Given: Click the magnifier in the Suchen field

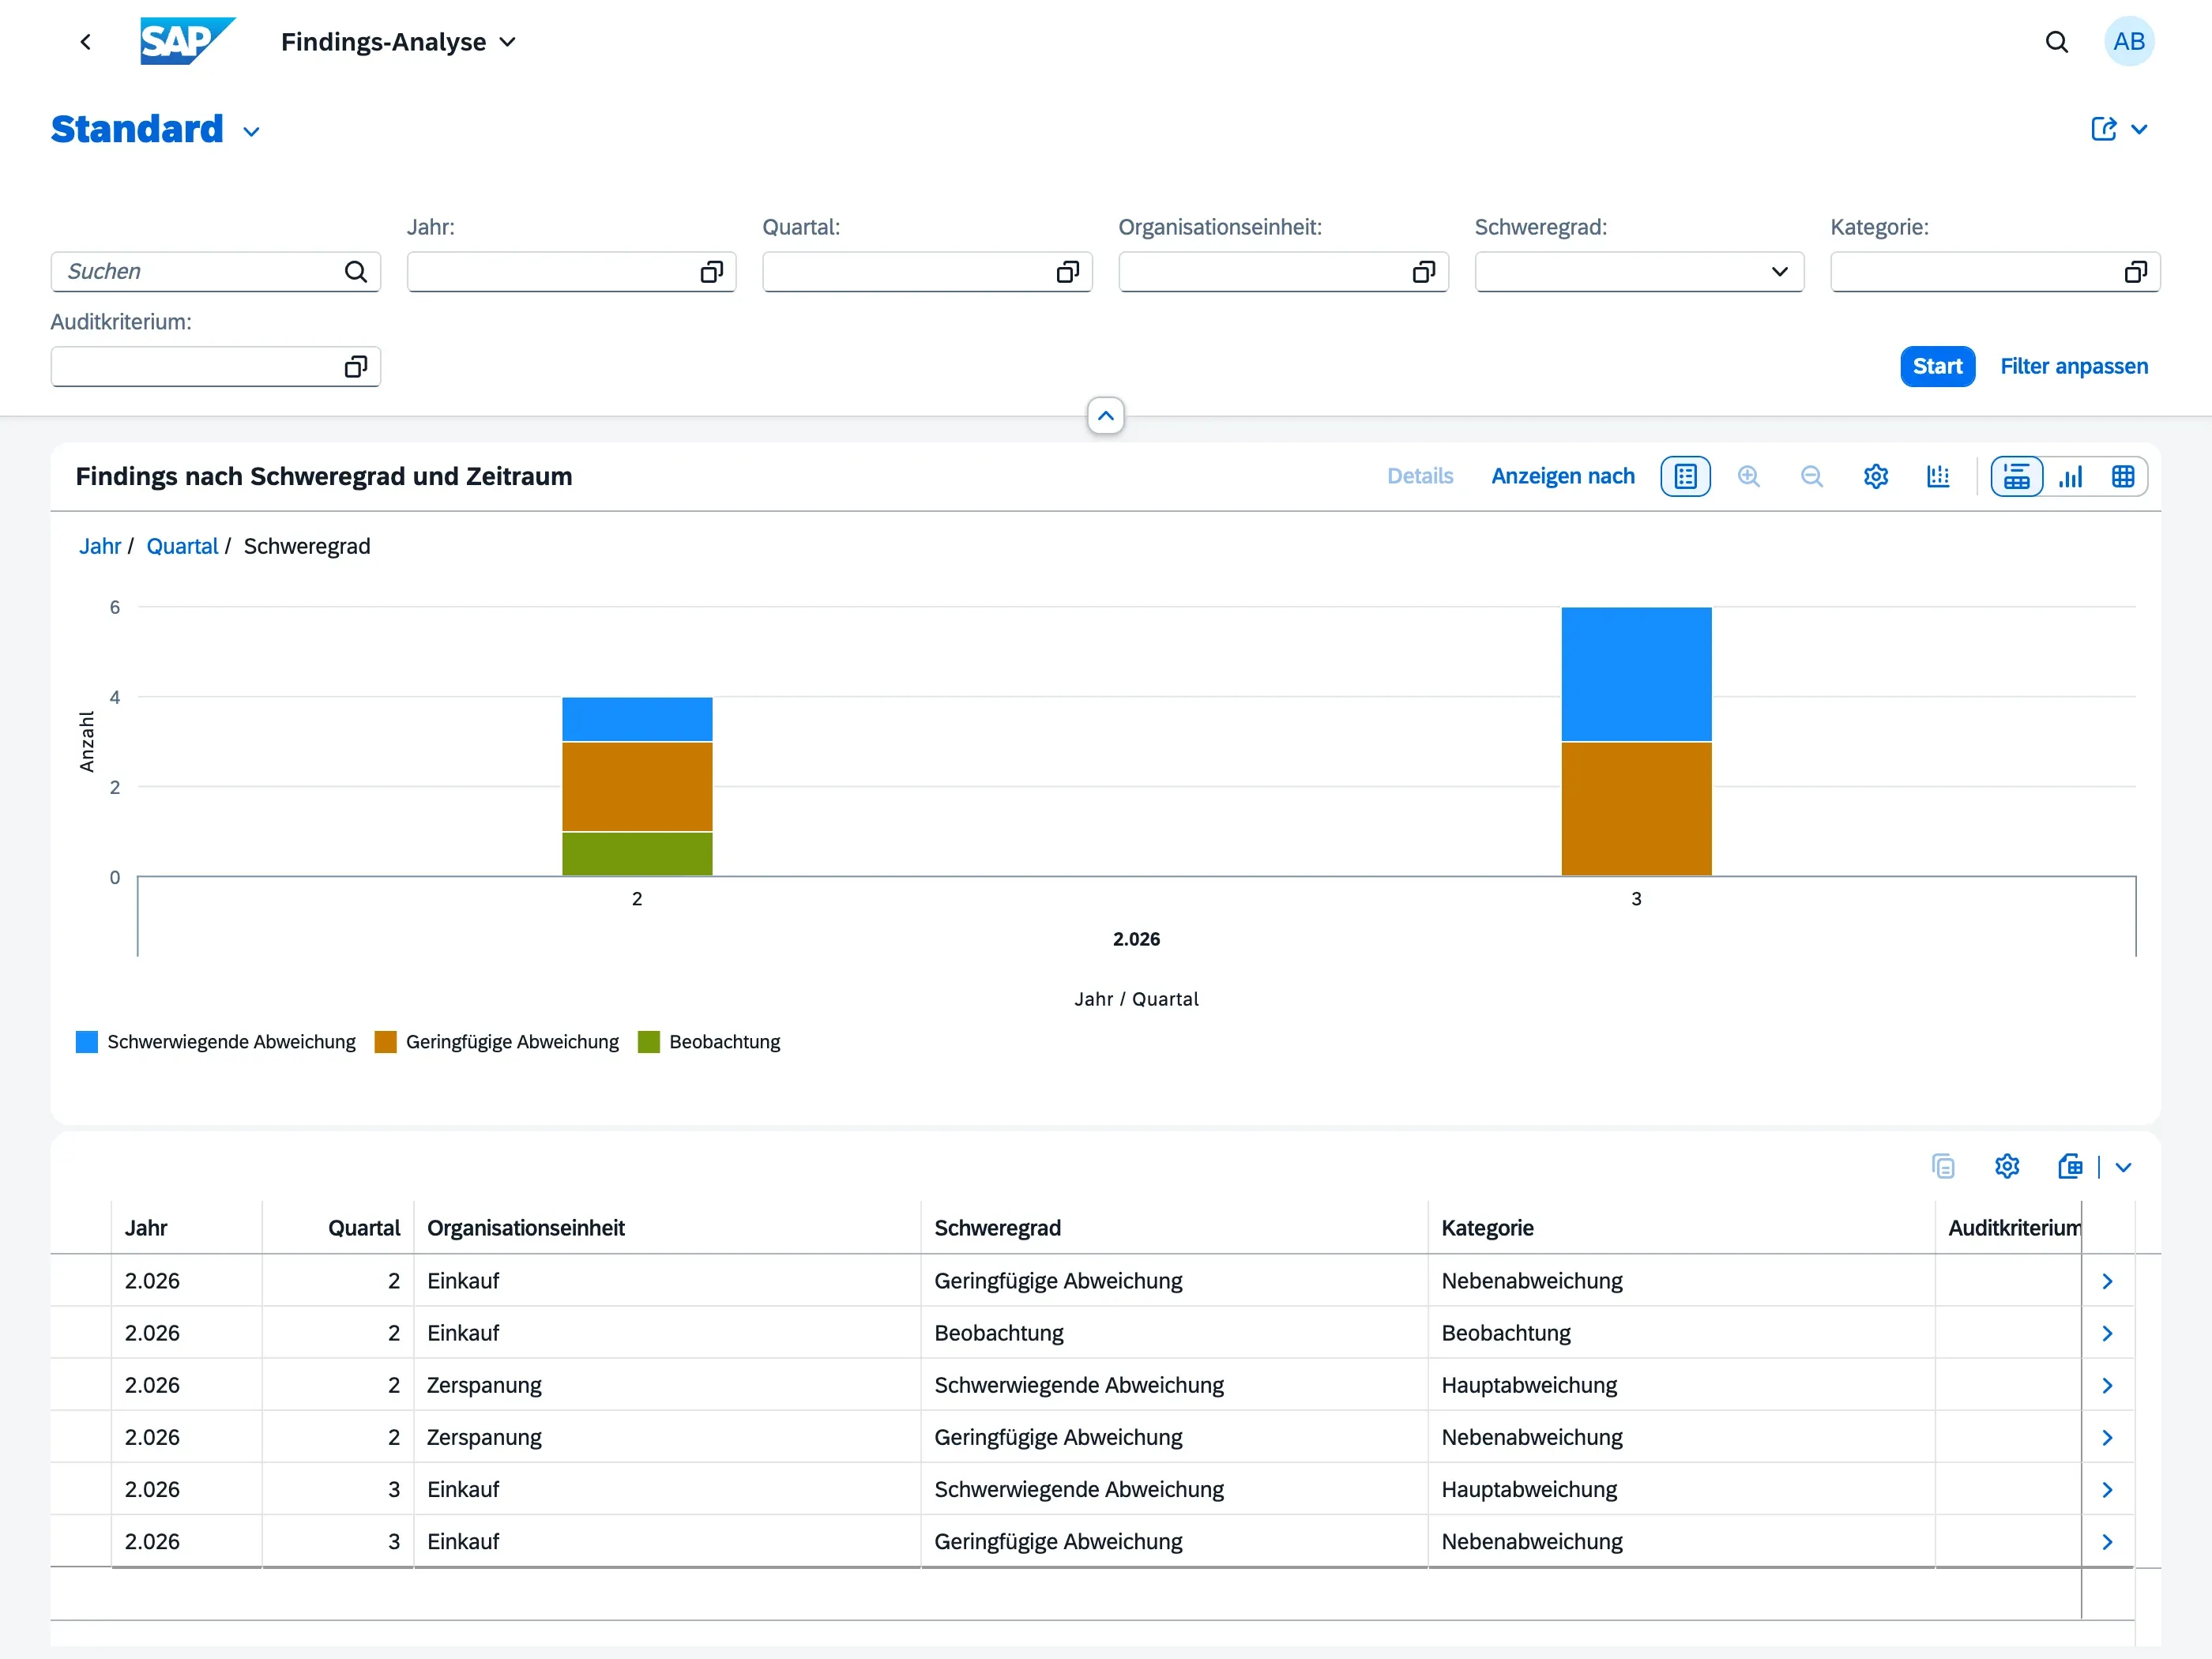Looking at the screenshot, I should [x=355, y=272].
